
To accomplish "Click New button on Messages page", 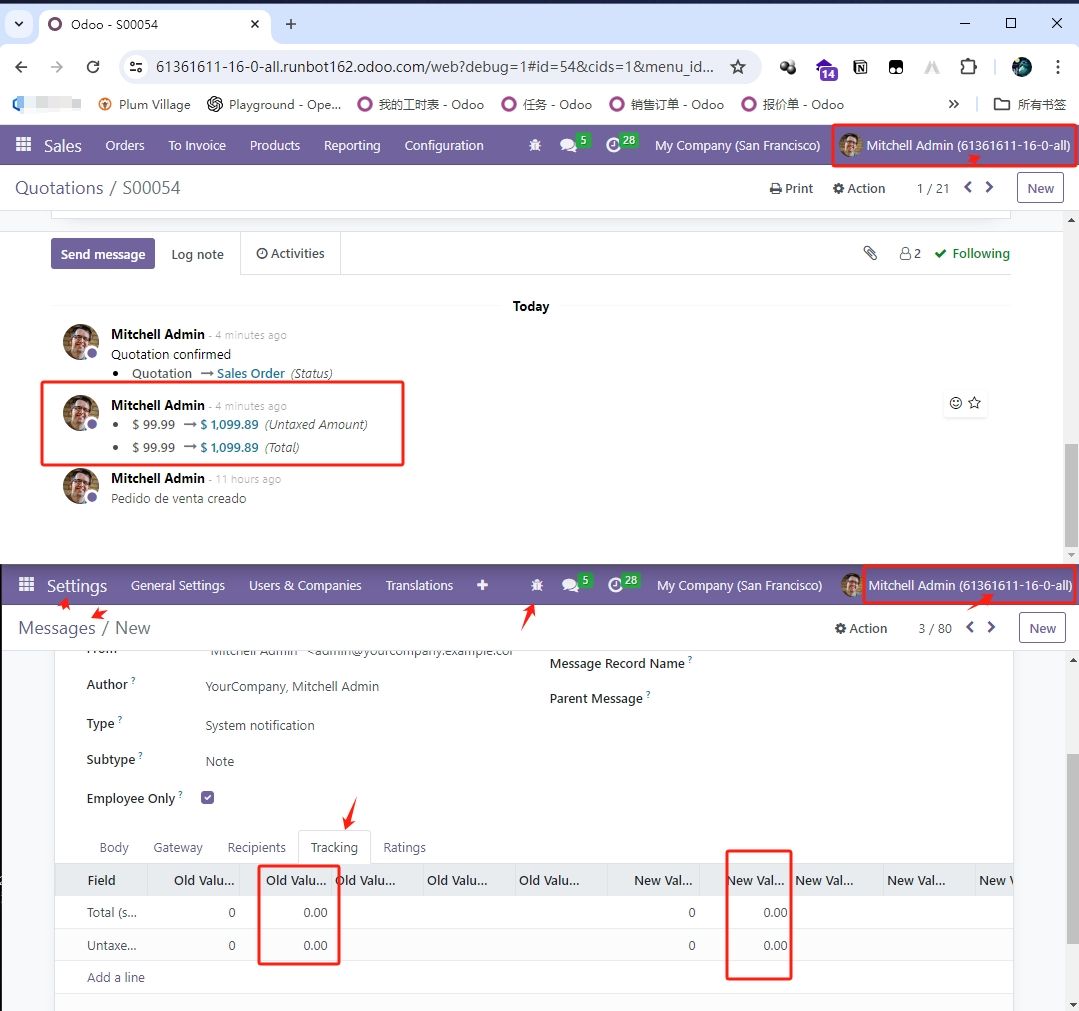I will (1042, 628).
